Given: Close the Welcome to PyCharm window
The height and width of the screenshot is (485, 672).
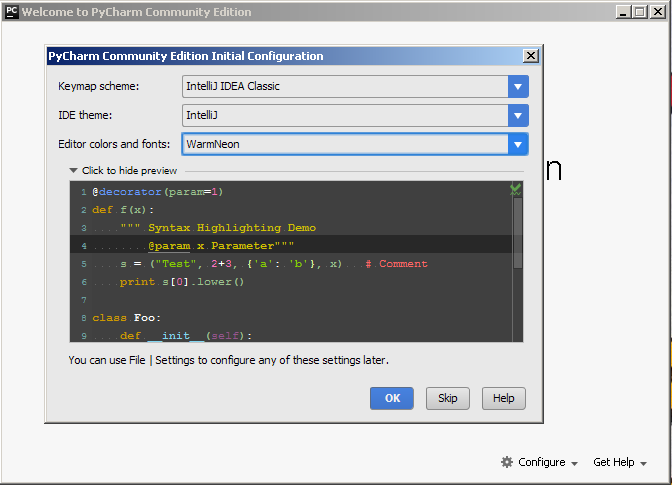Looking at the screenshot, I should (x=657, y=12).
